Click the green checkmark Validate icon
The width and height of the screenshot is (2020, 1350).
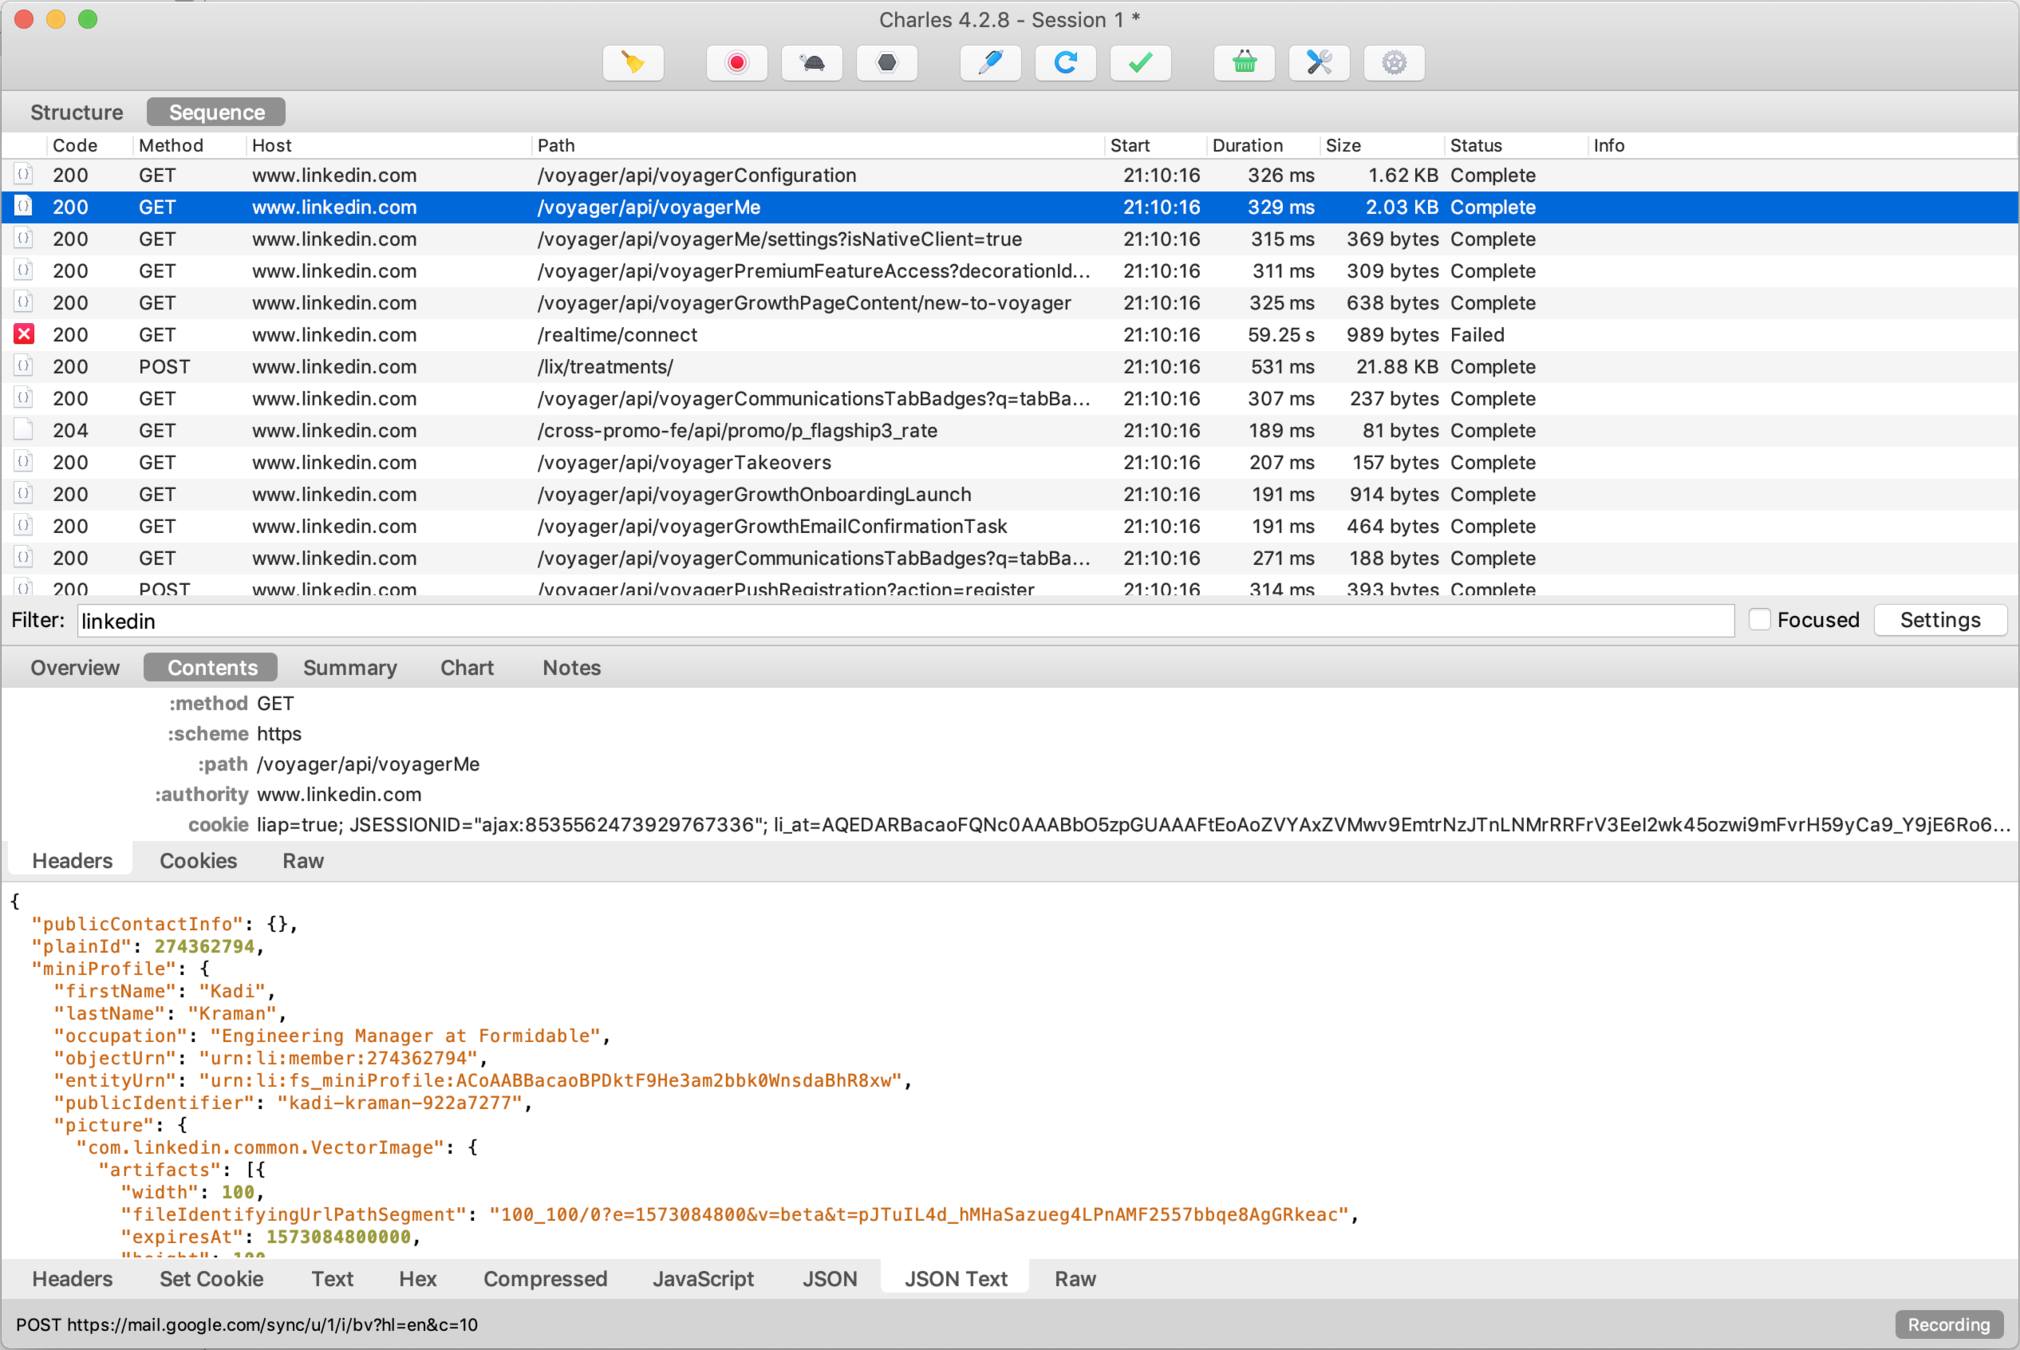tap(1140, 63)
